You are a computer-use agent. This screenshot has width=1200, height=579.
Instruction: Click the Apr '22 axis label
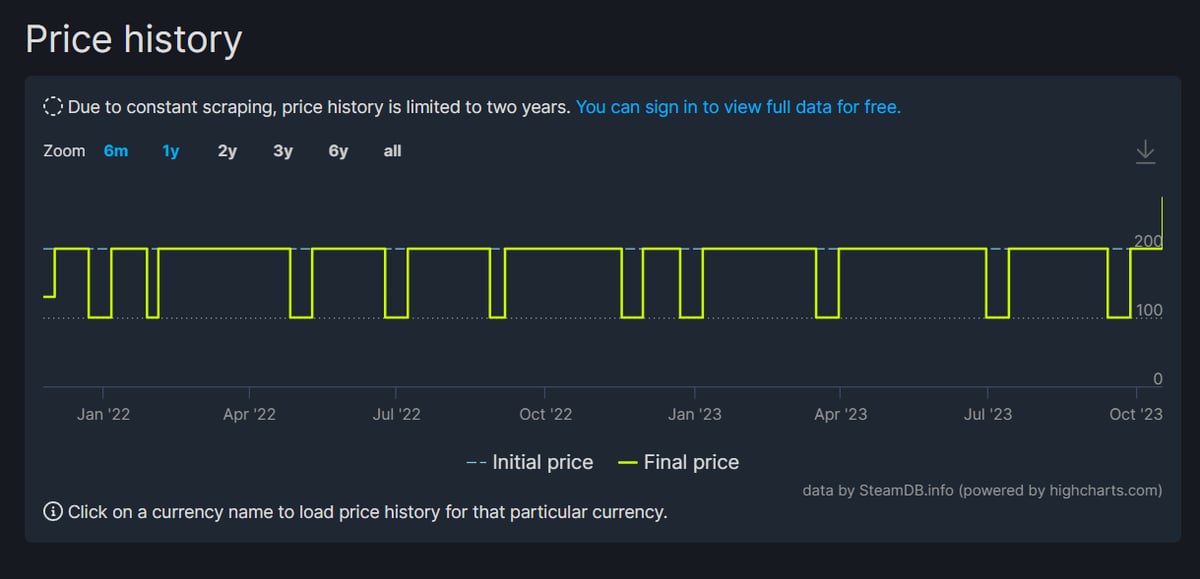coord(249,414)
